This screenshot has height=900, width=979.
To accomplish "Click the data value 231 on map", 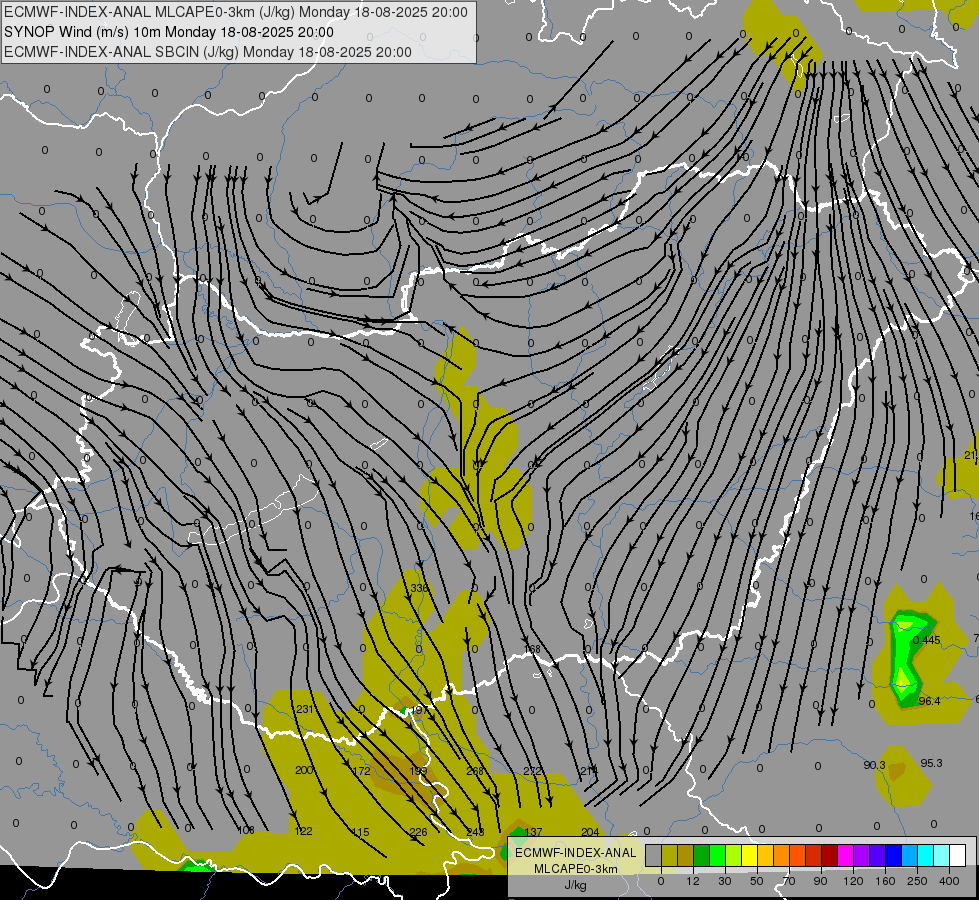I will 305,709.
